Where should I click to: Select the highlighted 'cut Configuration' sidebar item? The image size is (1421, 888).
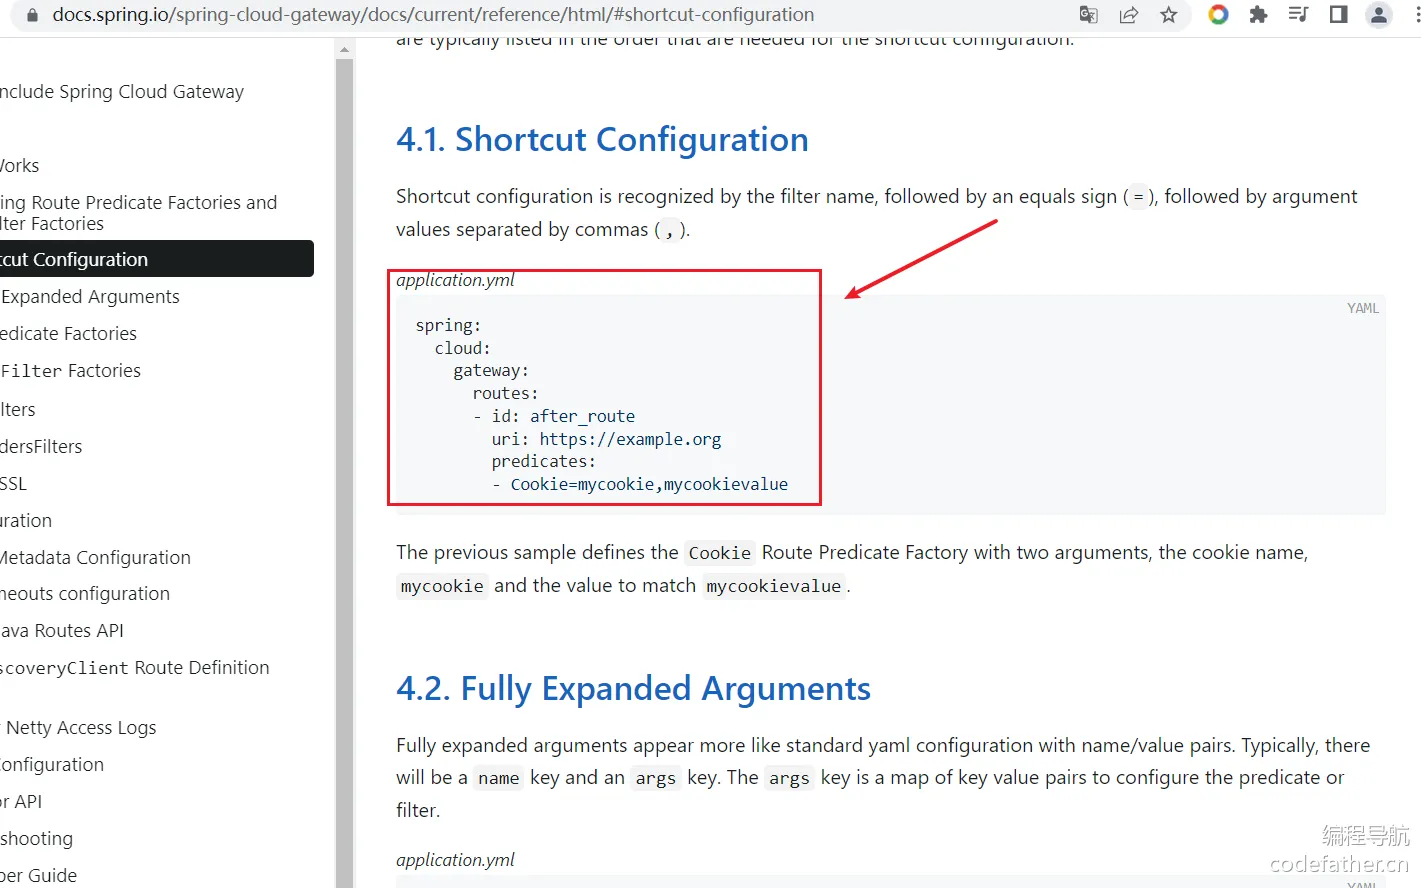(x=157, y=259)
